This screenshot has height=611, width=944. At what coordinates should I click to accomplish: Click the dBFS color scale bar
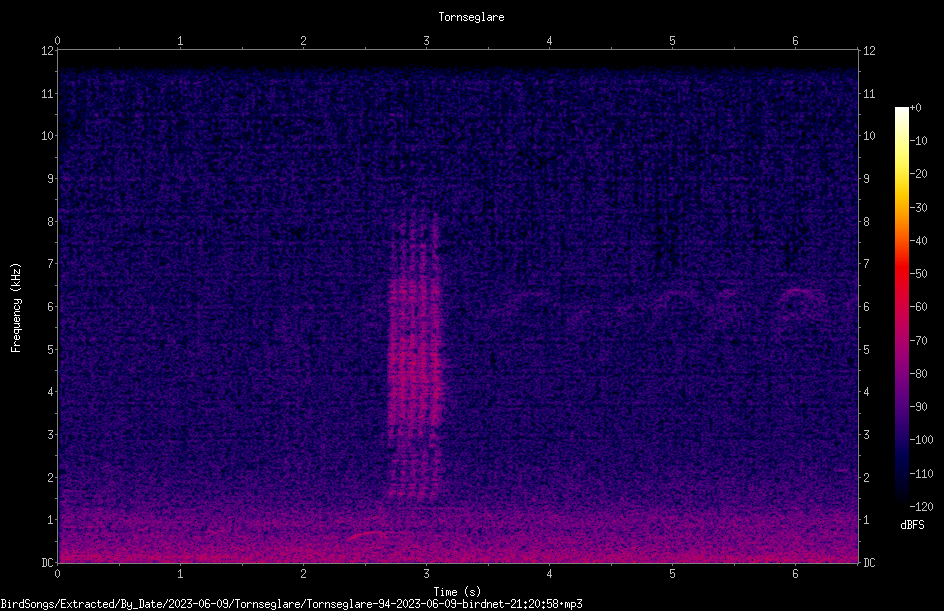tap(902, 307)
